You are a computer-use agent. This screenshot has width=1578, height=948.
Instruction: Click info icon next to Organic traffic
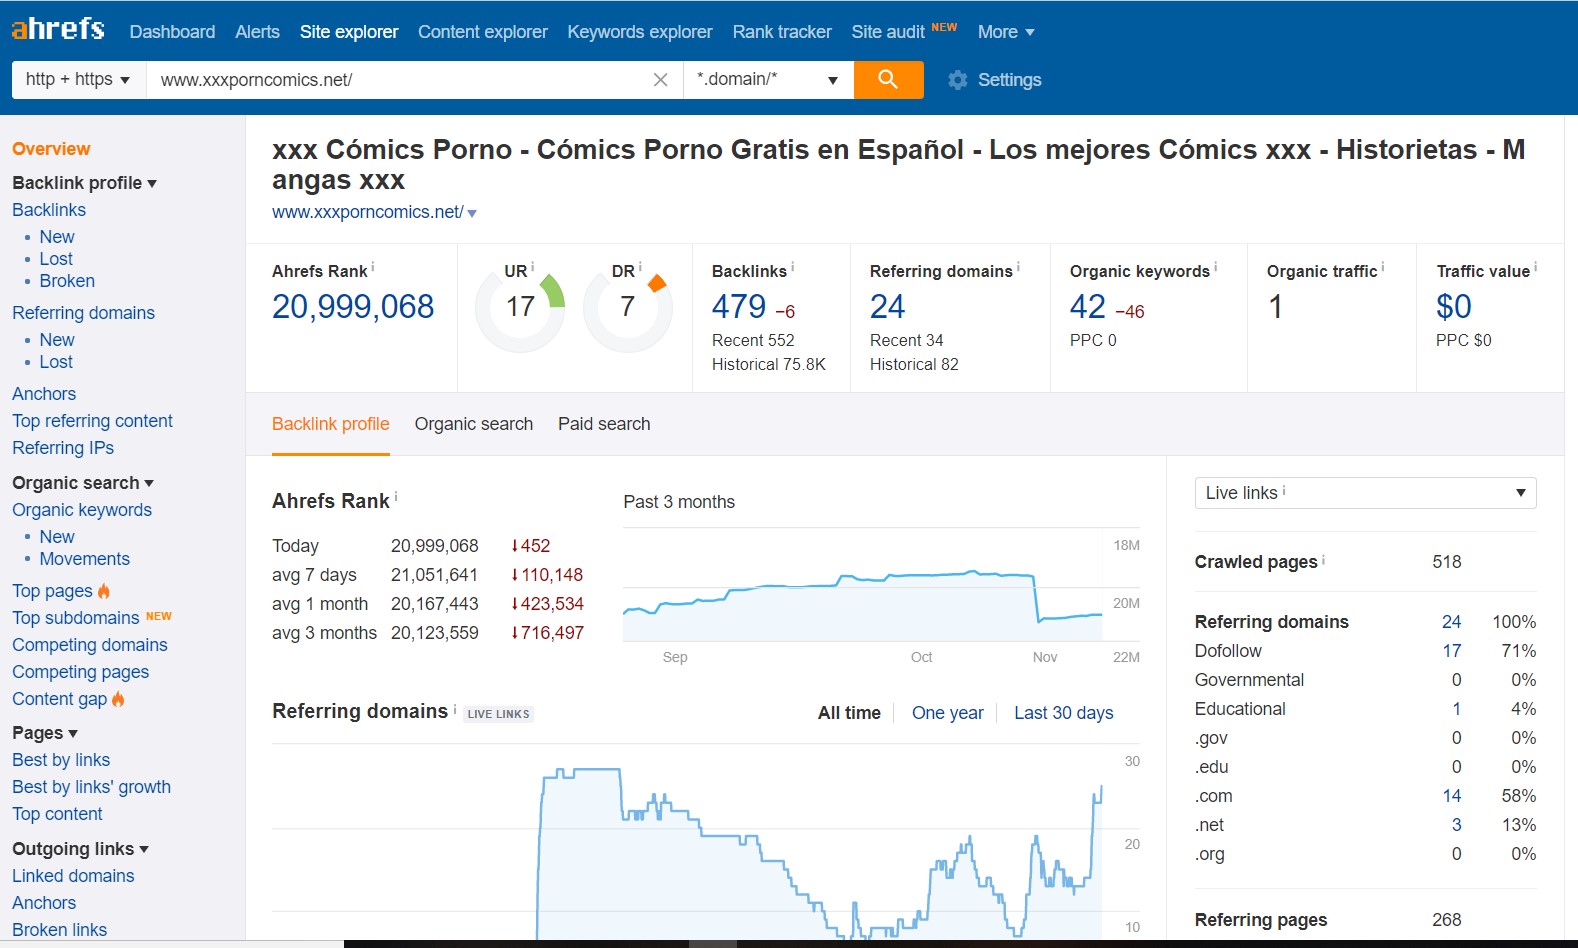(1383, 267)
